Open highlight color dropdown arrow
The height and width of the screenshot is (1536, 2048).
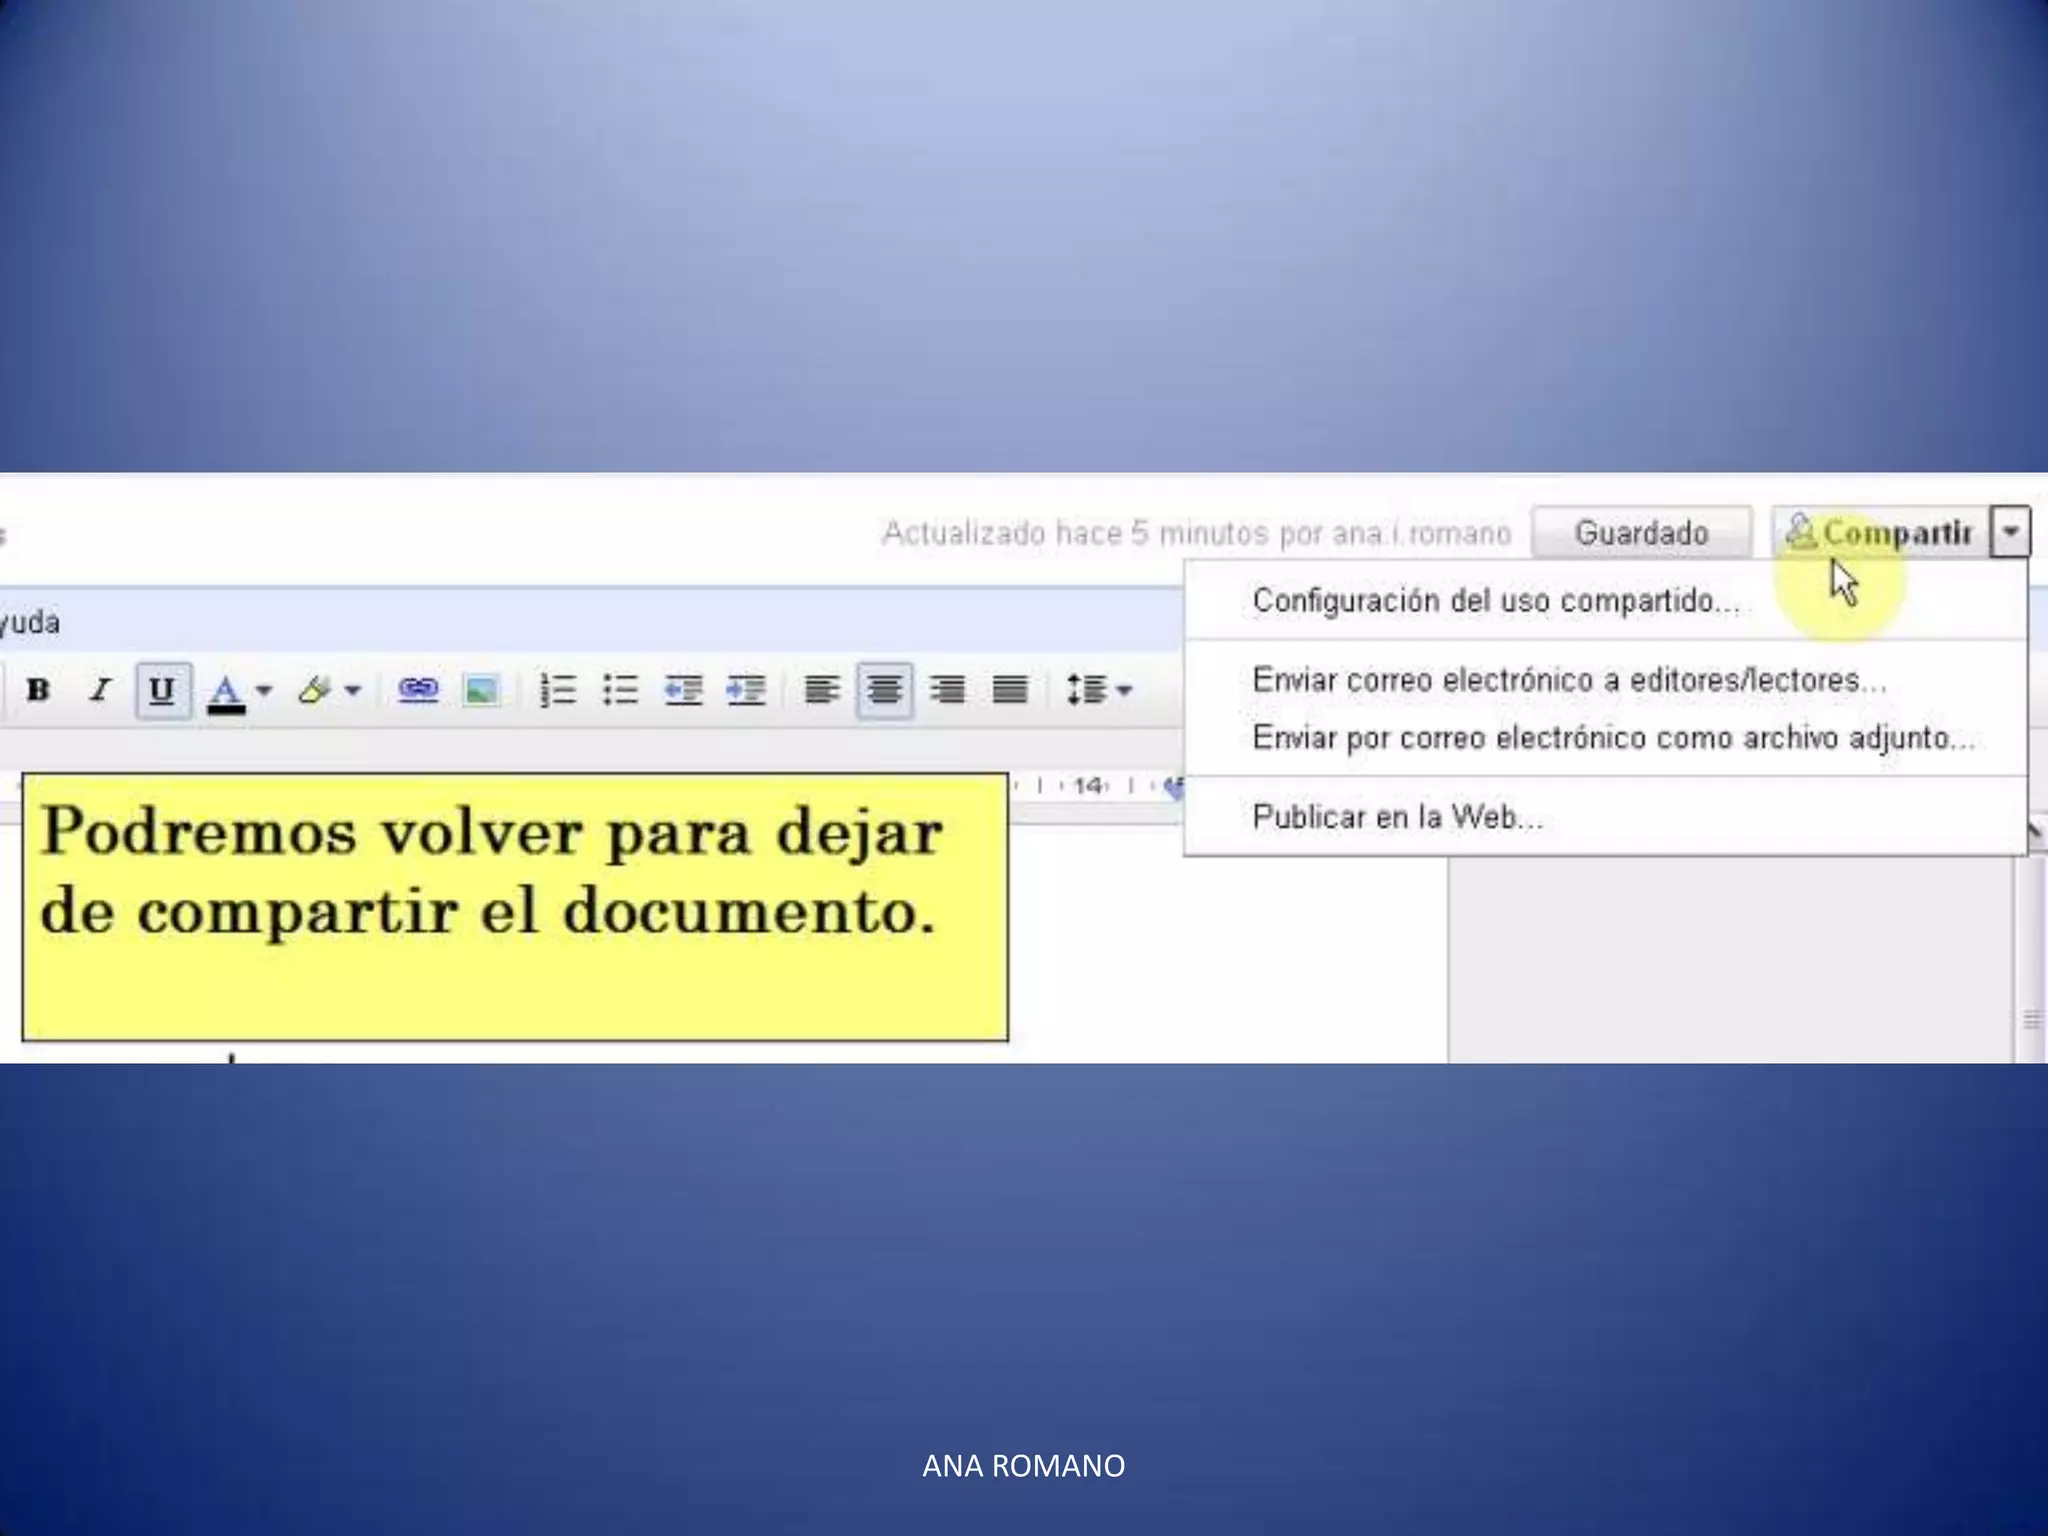352,690
